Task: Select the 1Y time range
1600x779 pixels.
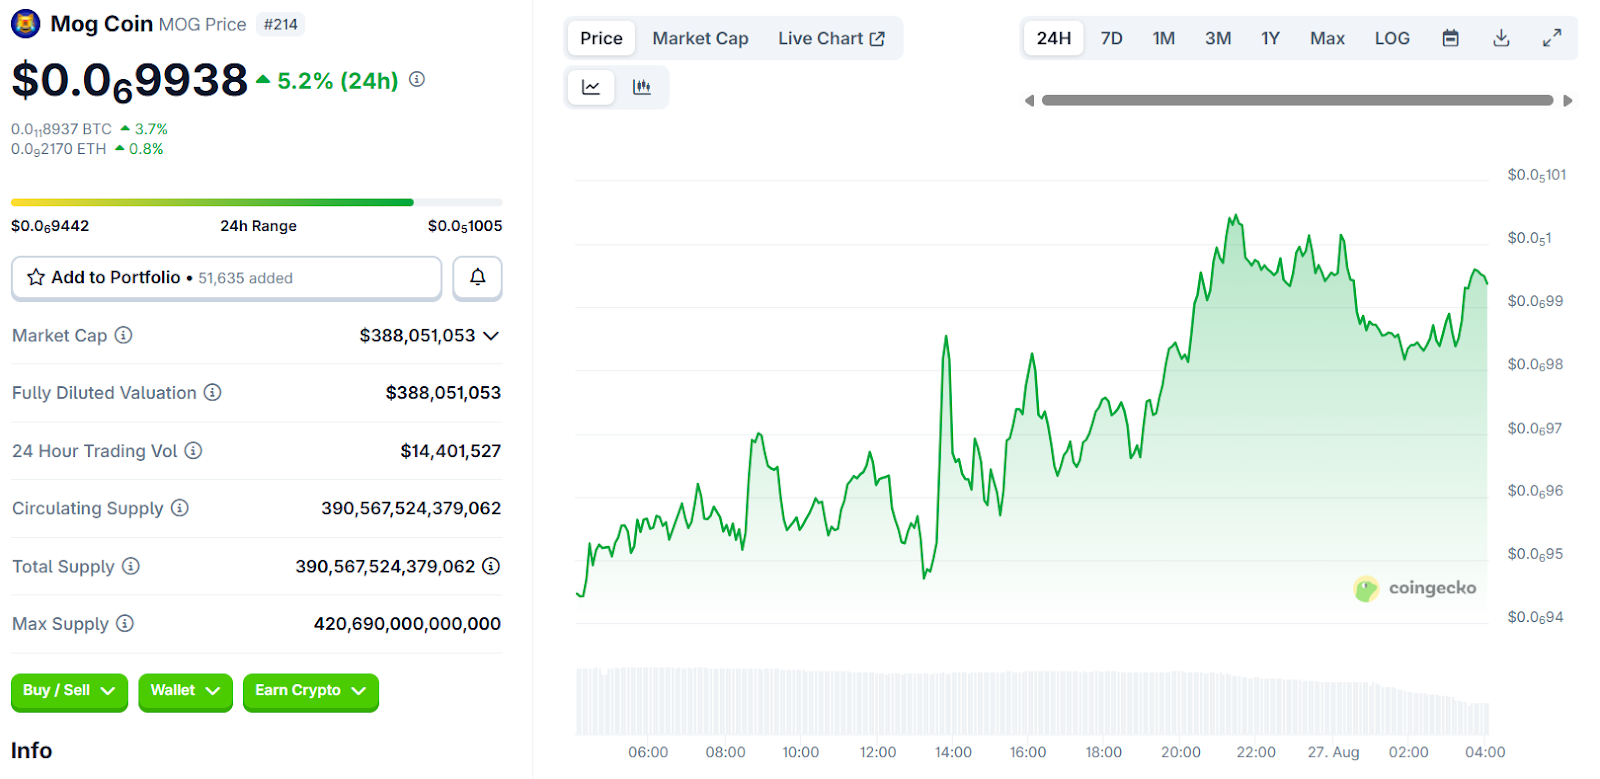Action: 1270,38
